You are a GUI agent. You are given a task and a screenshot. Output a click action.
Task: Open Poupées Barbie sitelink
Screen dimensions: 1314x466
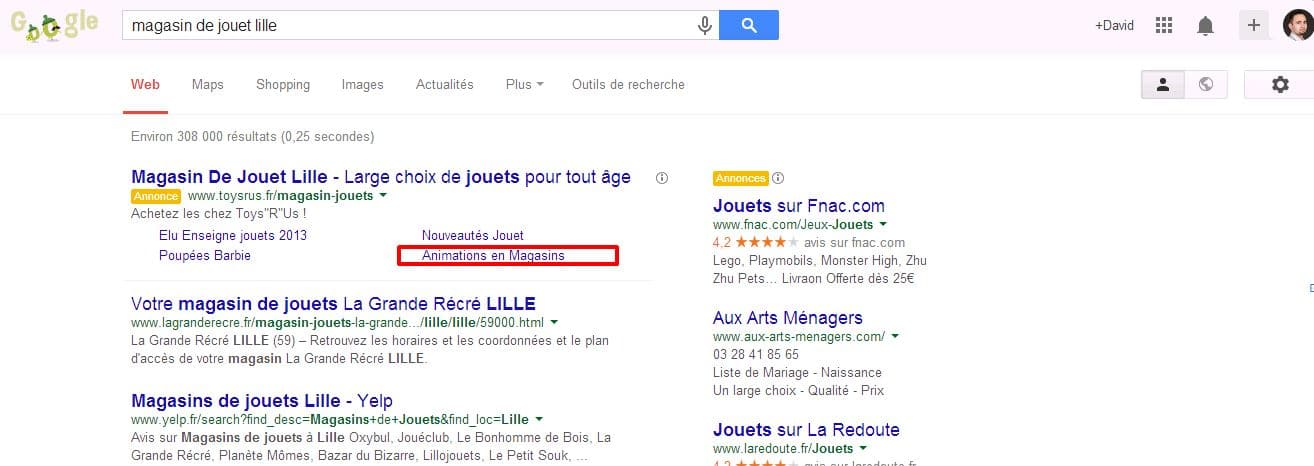tap(205, 256)
